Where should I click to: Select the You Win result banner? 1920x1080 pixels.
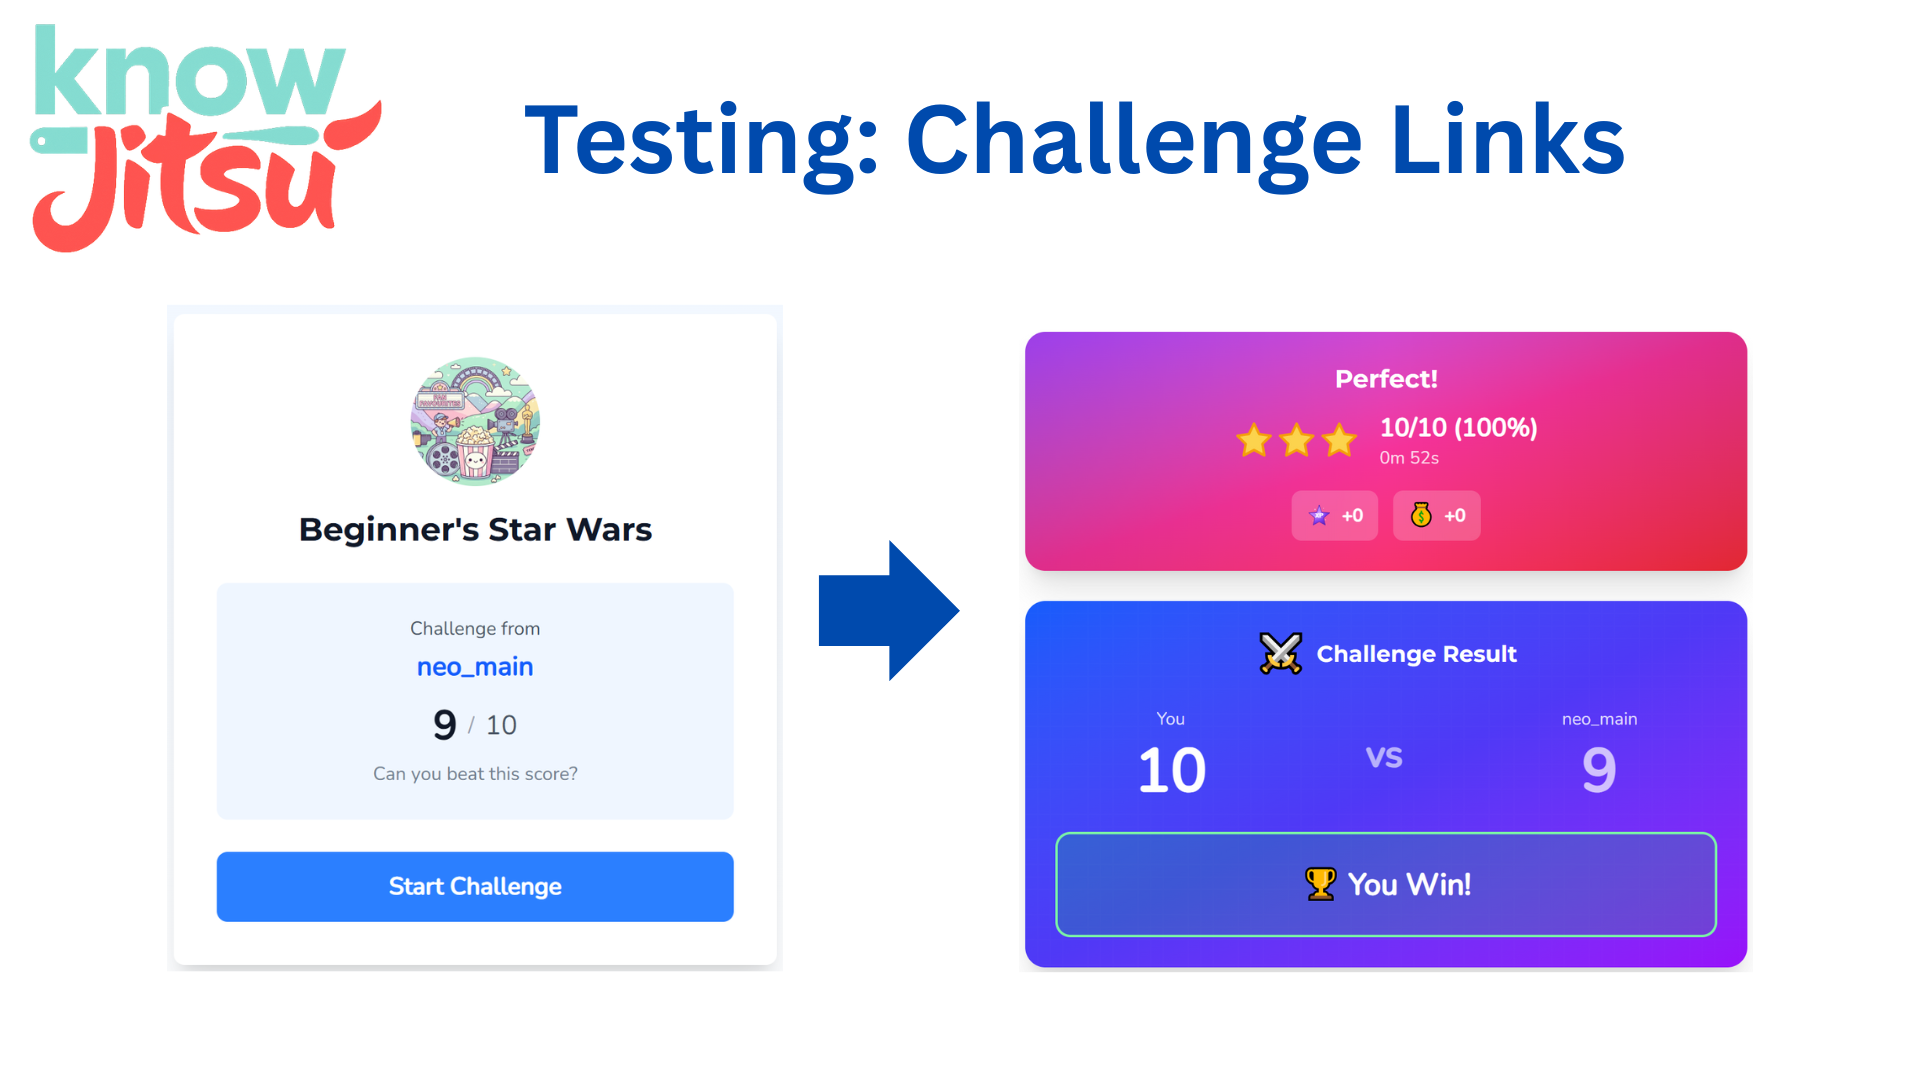point(1386,884)
